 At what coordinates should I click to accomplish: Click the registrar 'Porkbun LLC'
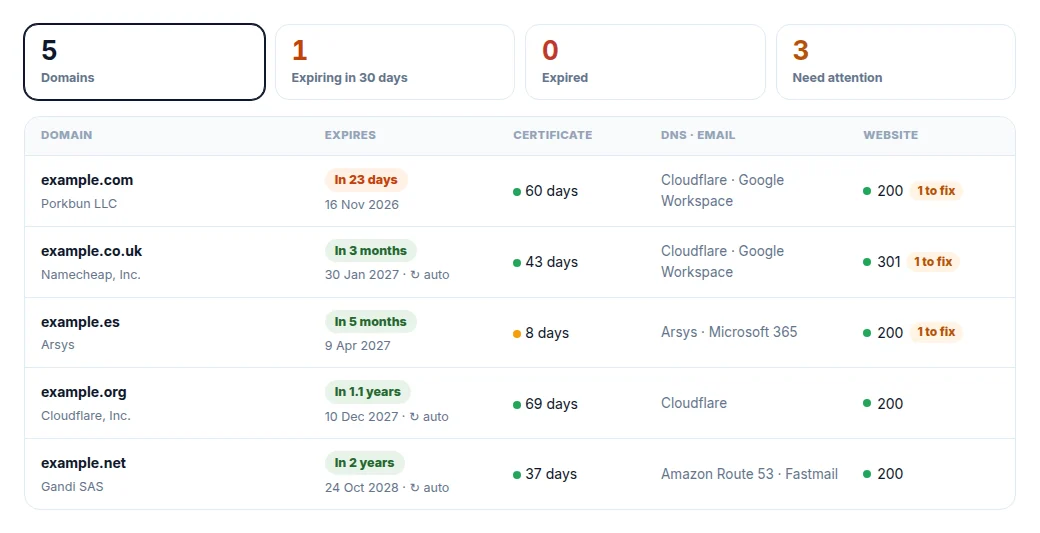79,204
